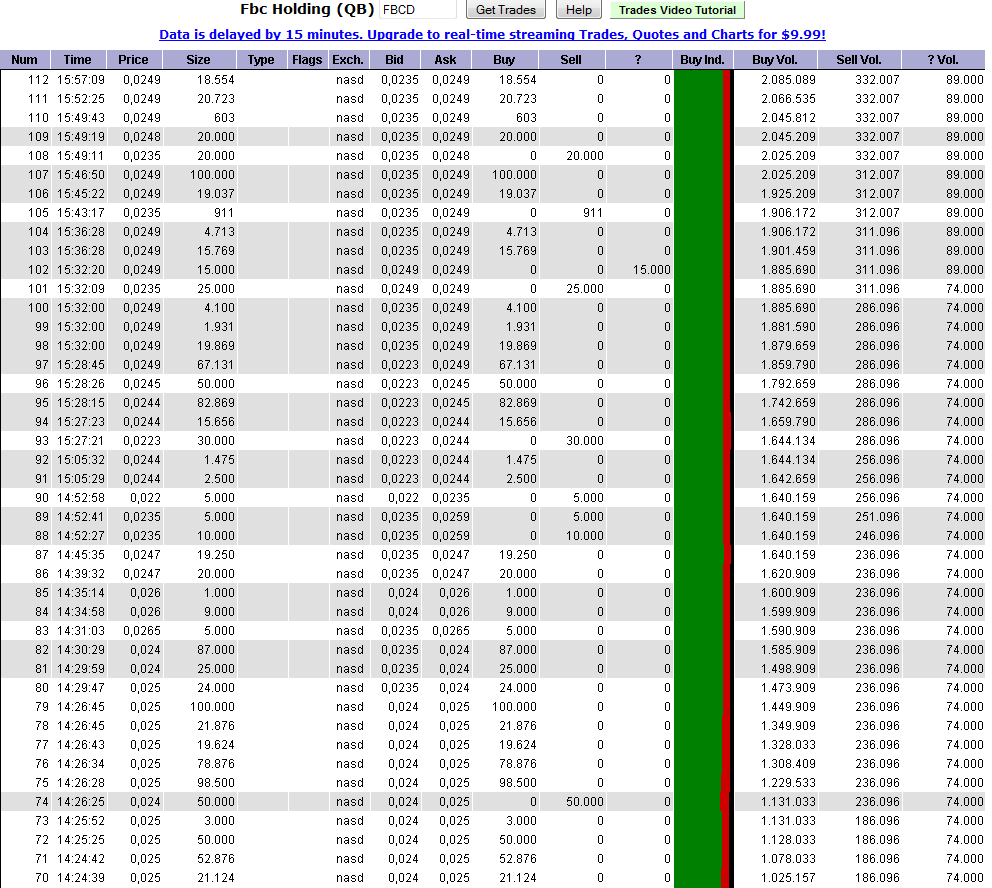Click size 67.131 in row 97
992x888 pixels.
[x=216, y=364]
